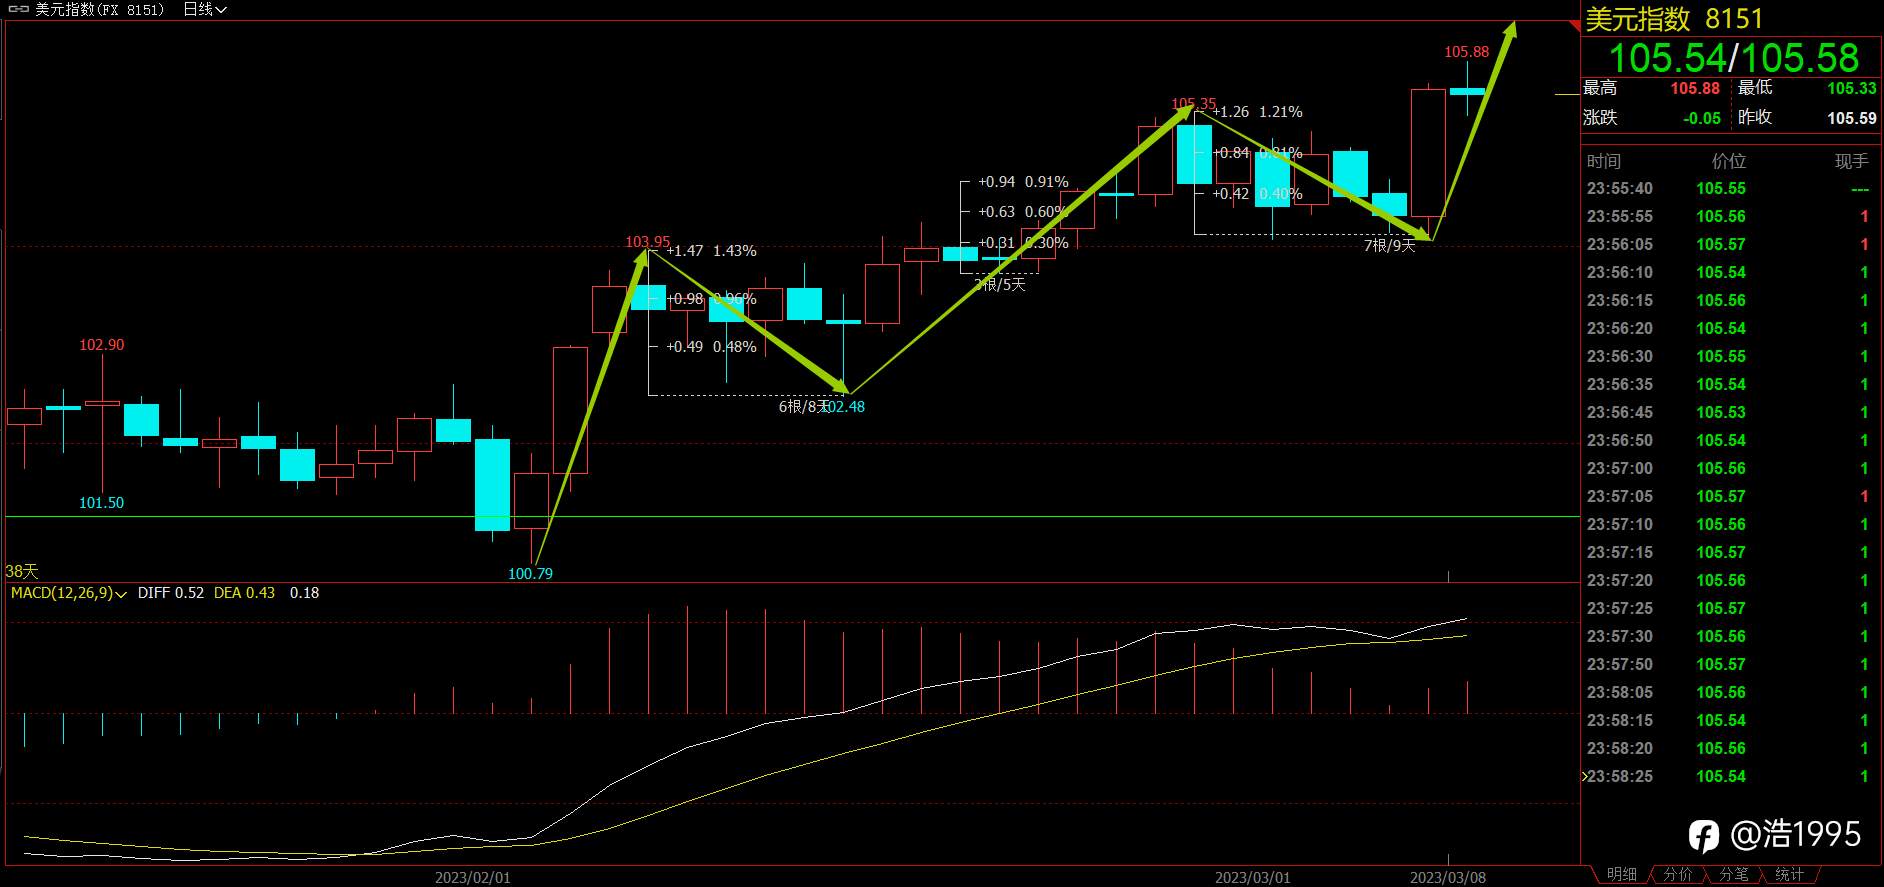Click the link chain icon beside 美元指数
Viewport: 1884px width, 887px height.
click(17, 9)
